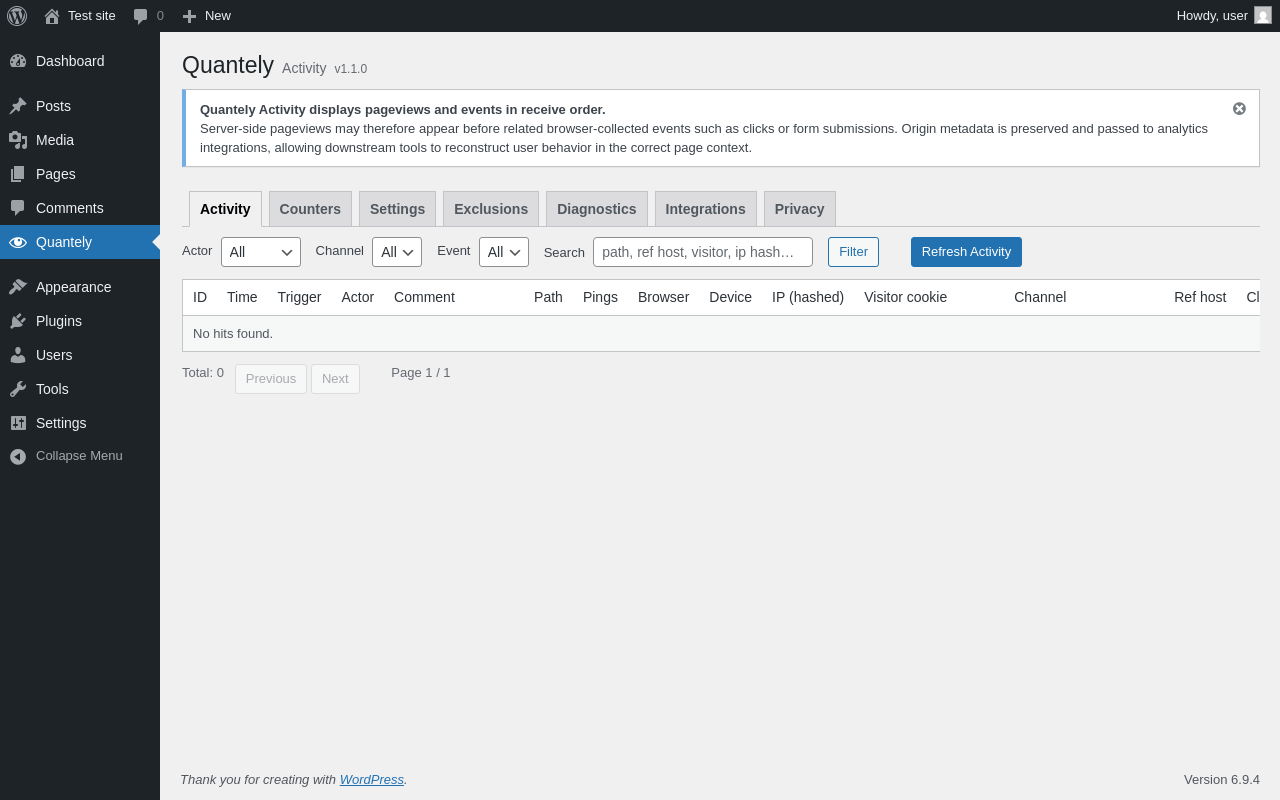Click the Tools wrench icon
Image resolution: width=1280 pixels, height=800 pixels.
(x=18, y=389)
